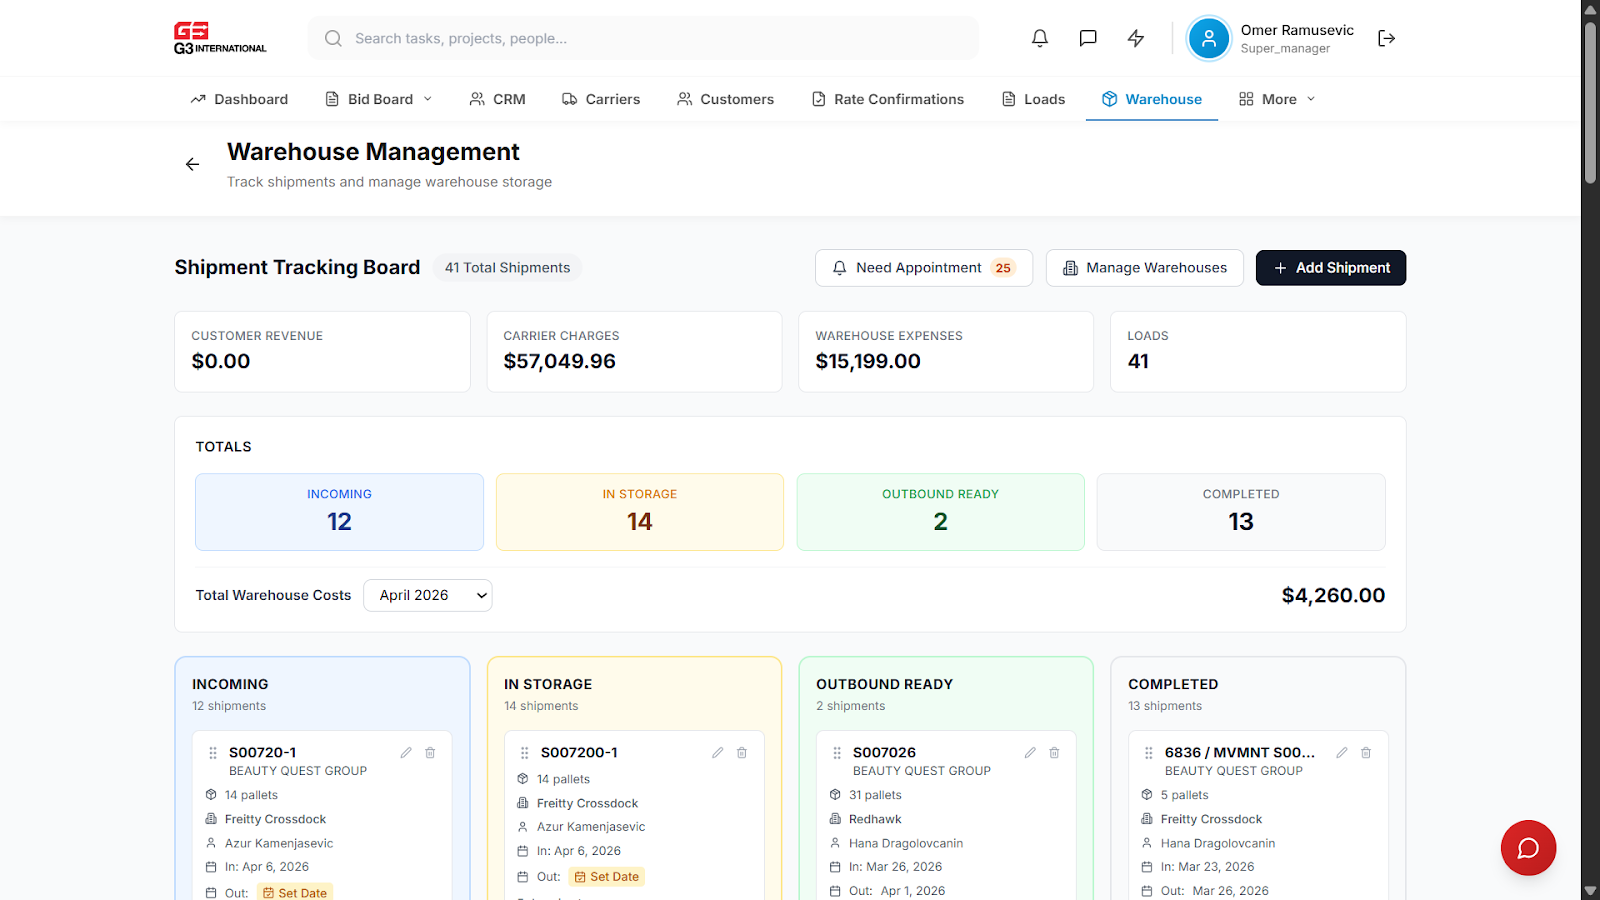
Task: Edit shipment S00720-1 with pencil icon
Action: click(406, 753)
